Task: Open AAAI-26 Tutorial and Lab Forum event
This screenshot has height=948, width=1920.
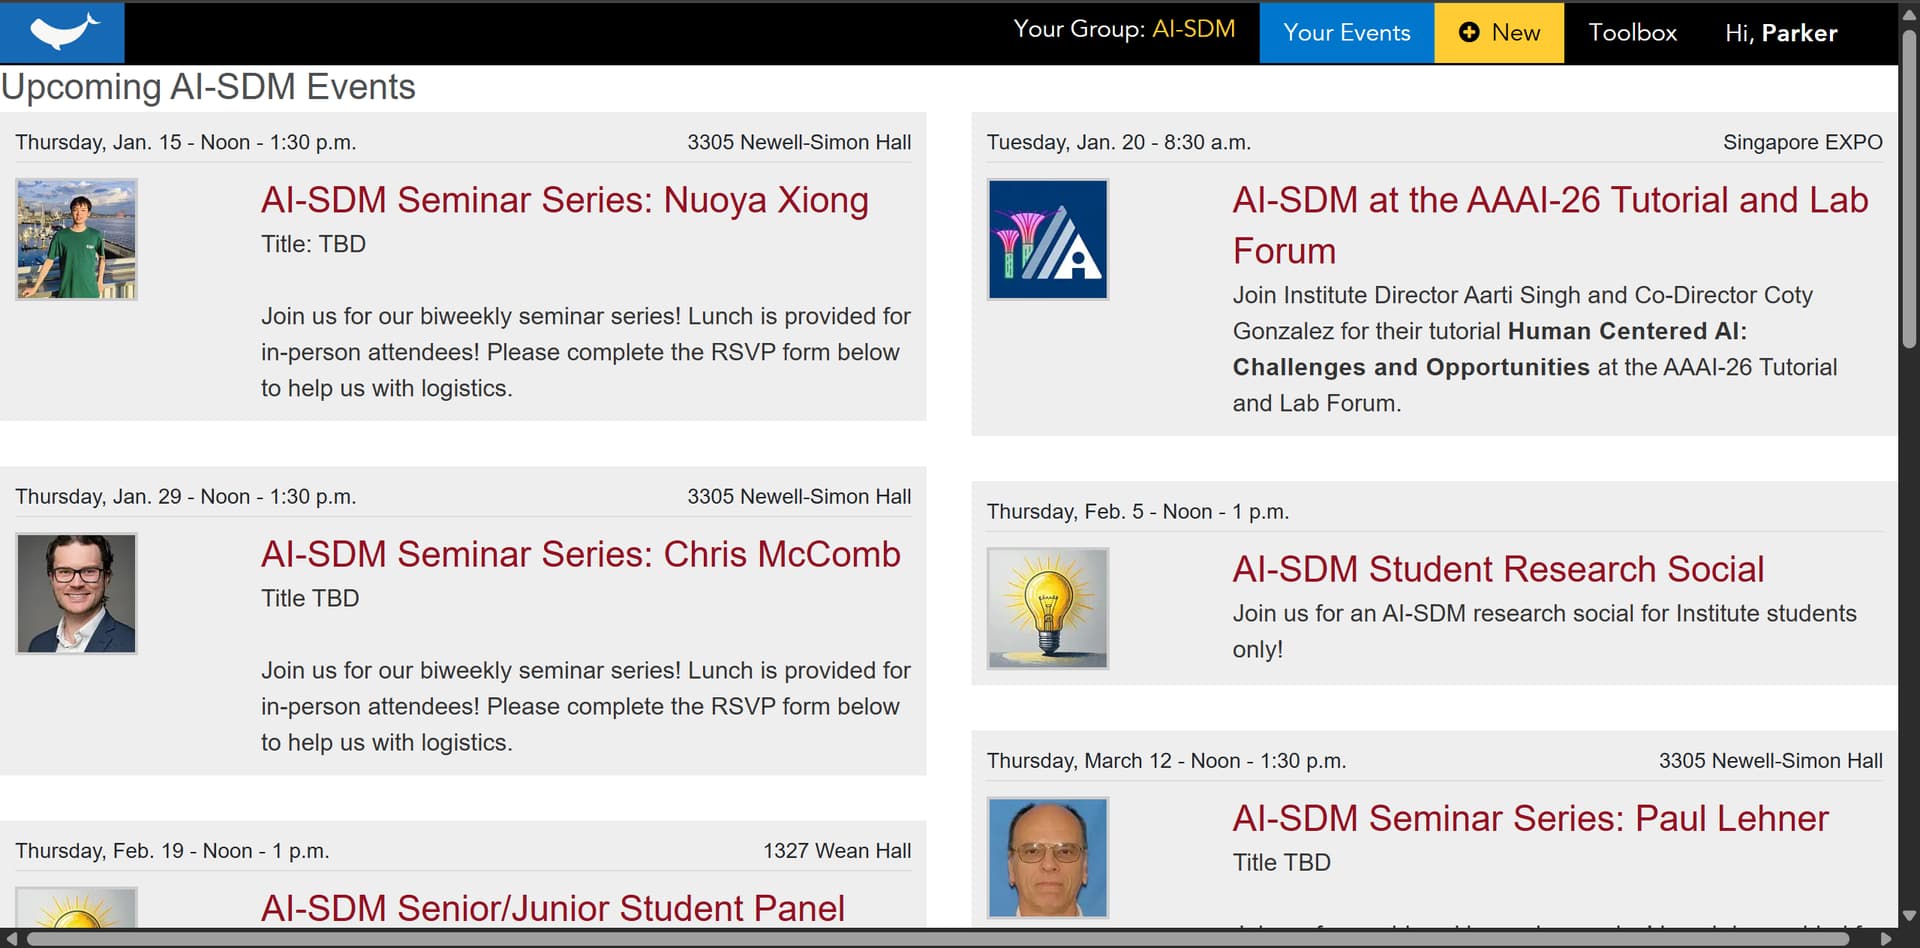Action: (1549, 225)
